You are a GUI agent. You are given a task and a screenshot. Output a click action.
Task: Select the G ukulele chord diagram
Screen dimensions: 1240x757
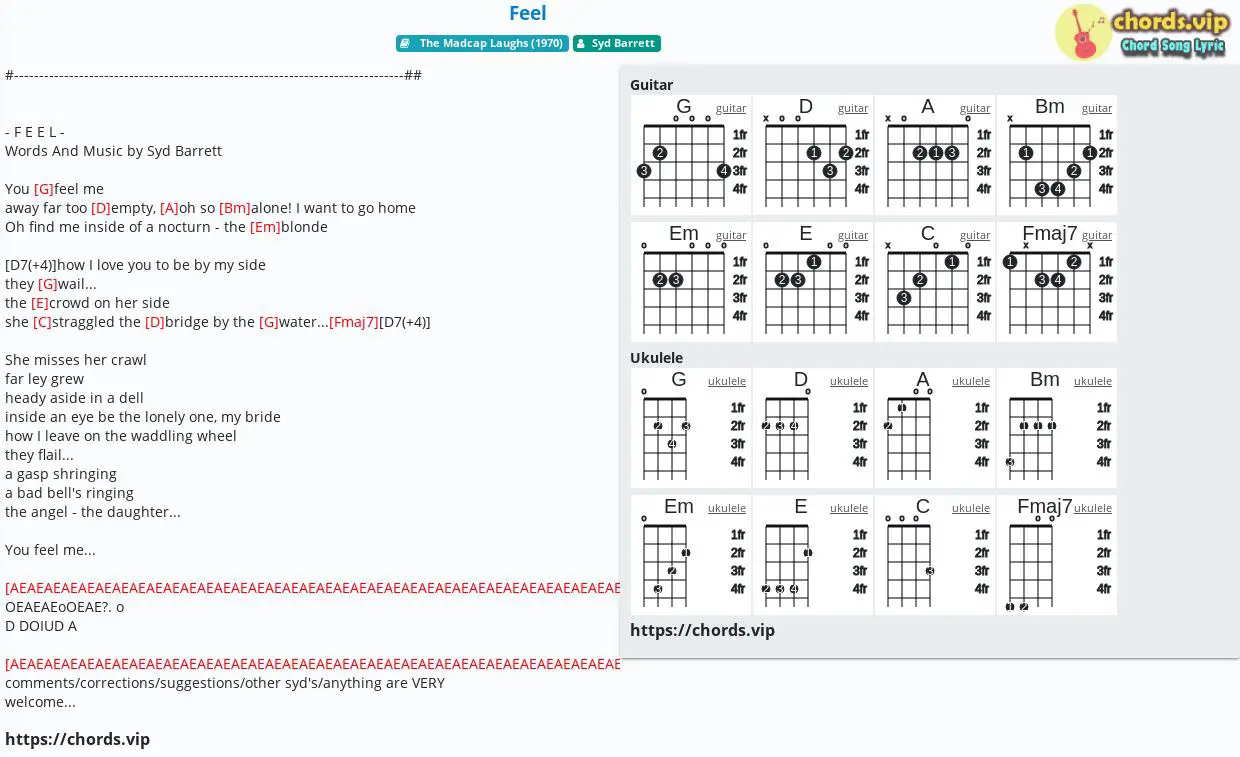[x=691, y=428]
